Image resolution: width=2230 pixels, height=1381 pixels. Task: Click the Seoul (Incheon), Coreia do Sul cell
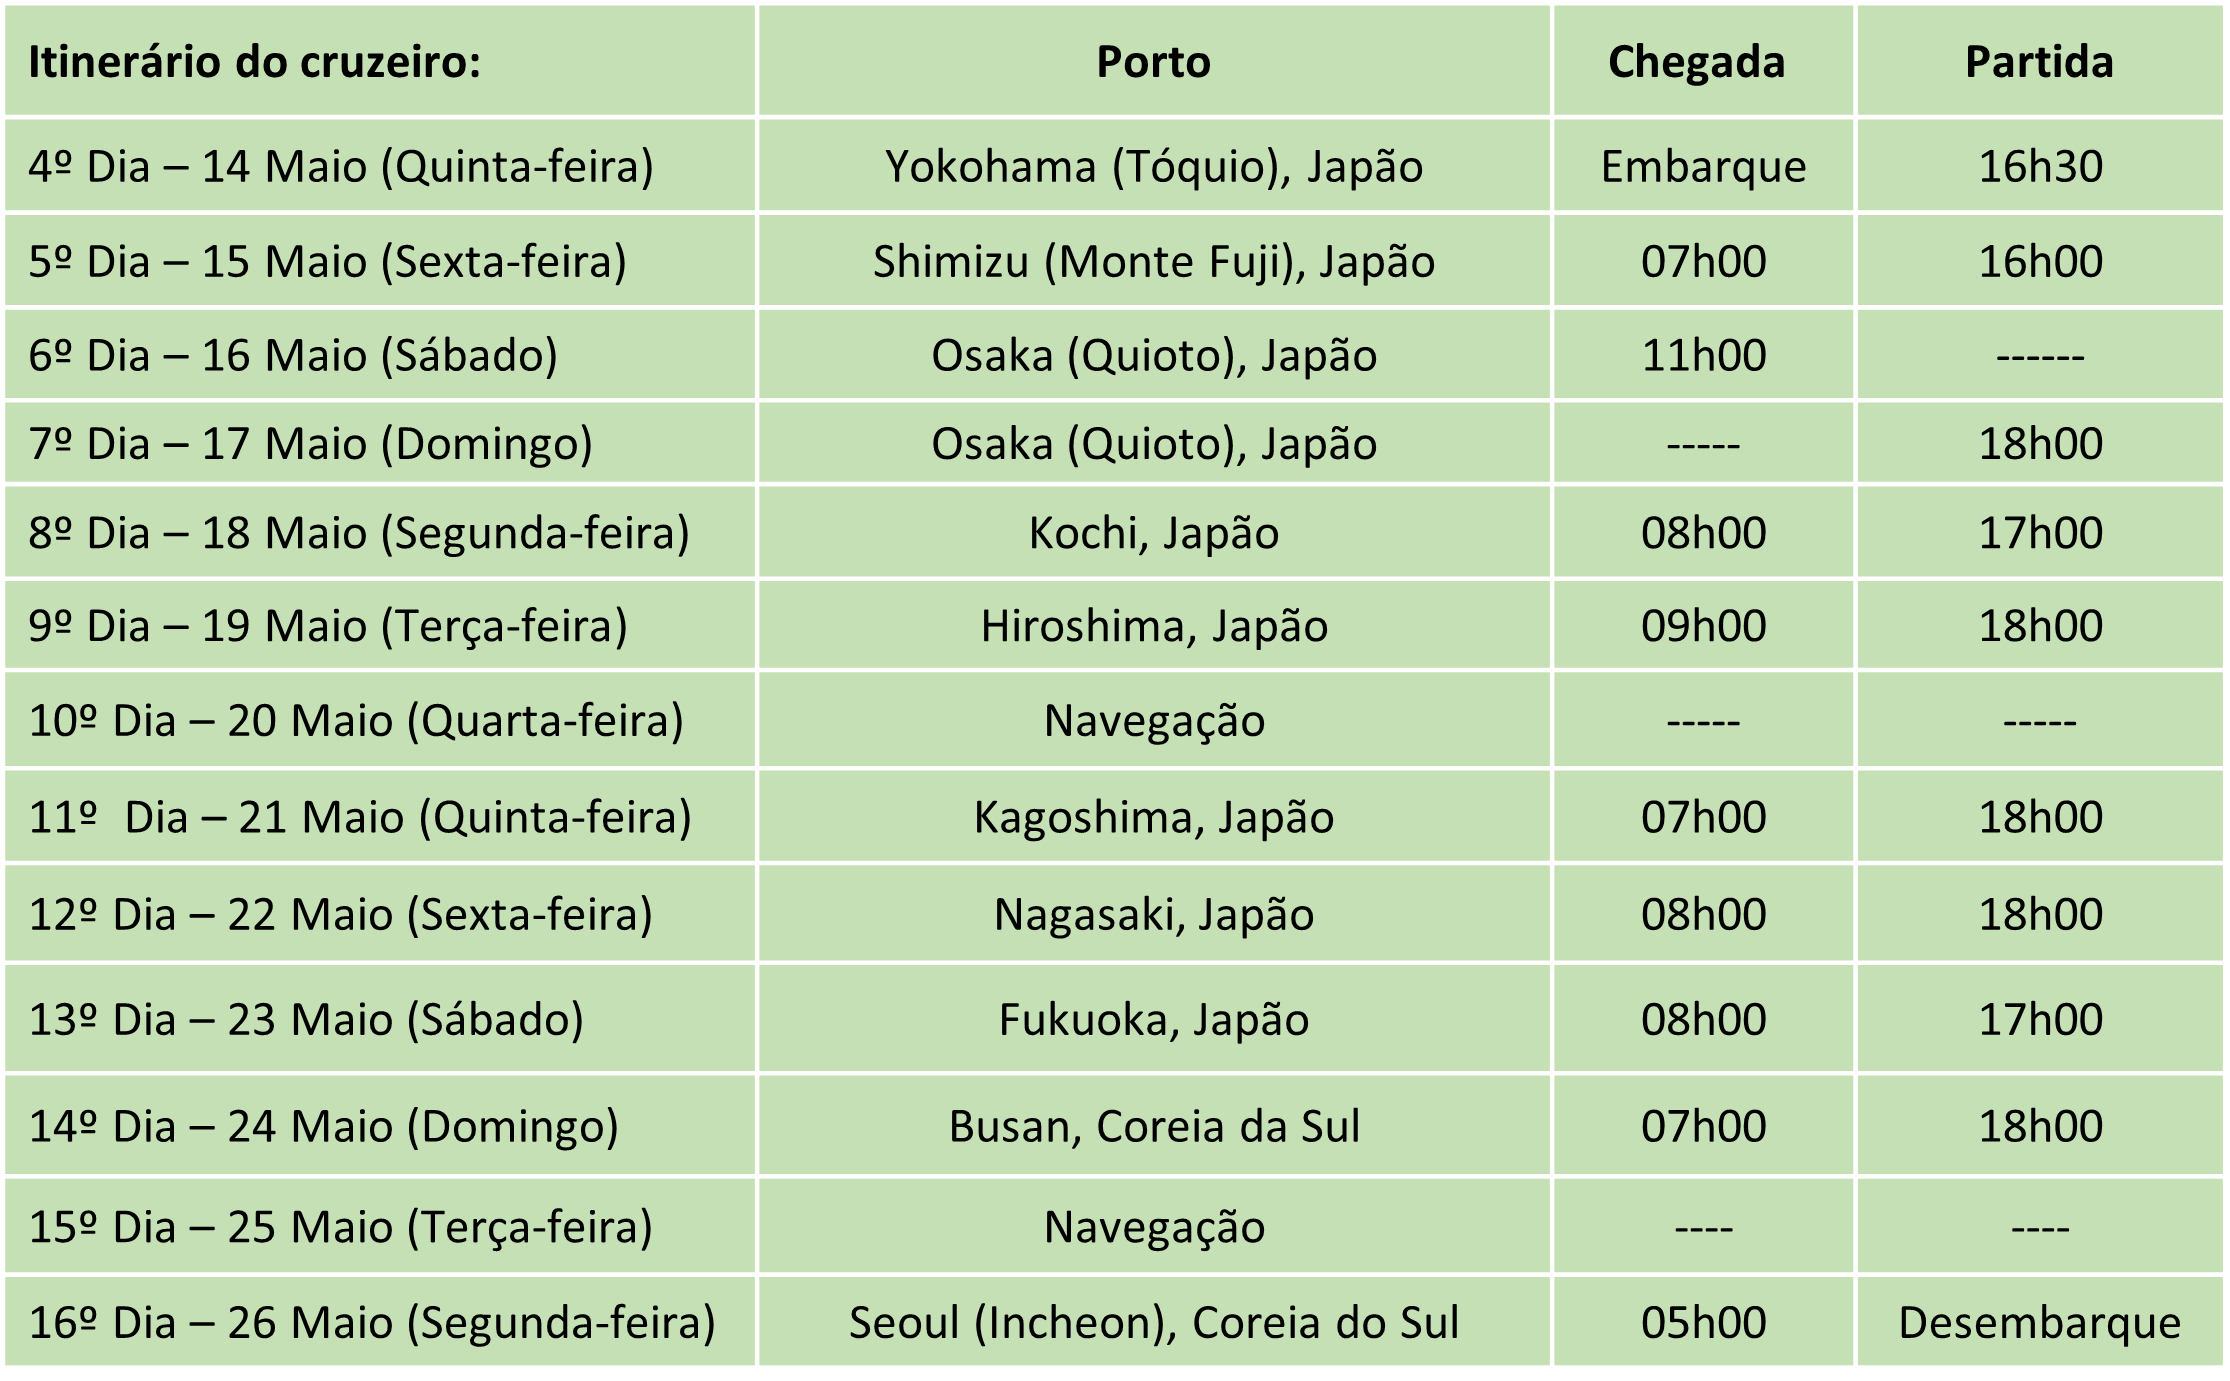pos(1153,1322)
